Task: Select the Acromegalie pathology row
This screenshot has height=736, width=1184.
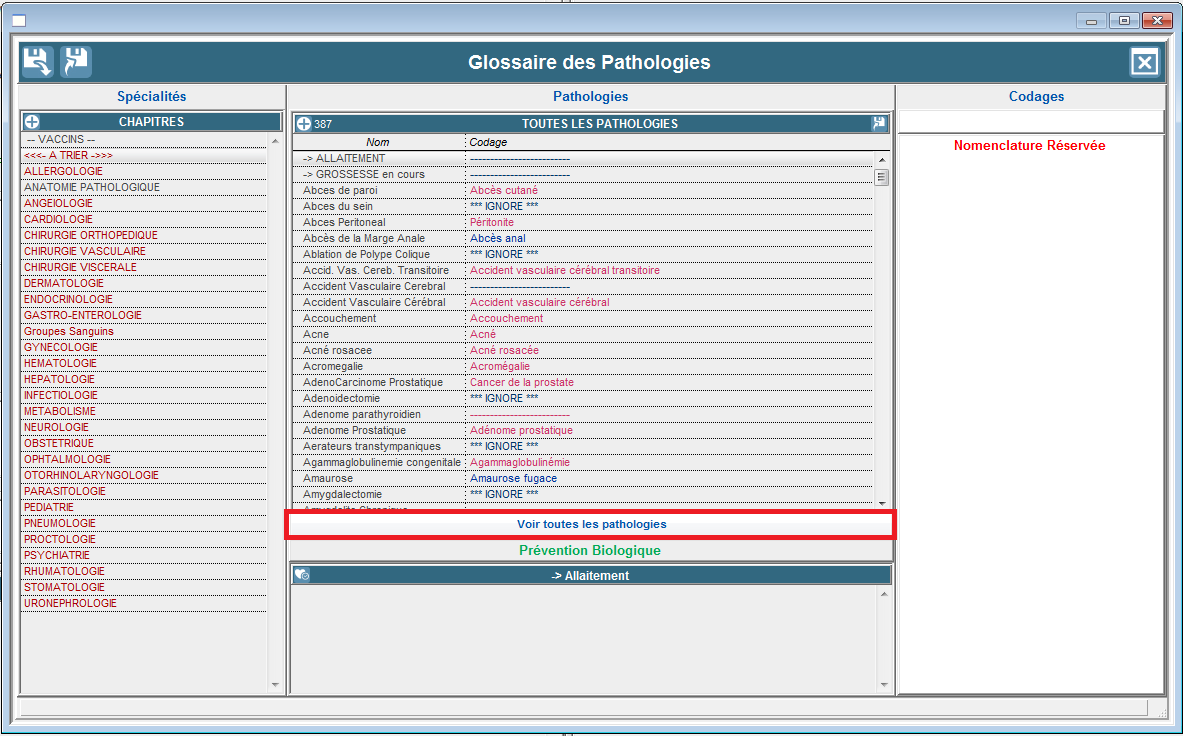Action: (x=333, y=366)
